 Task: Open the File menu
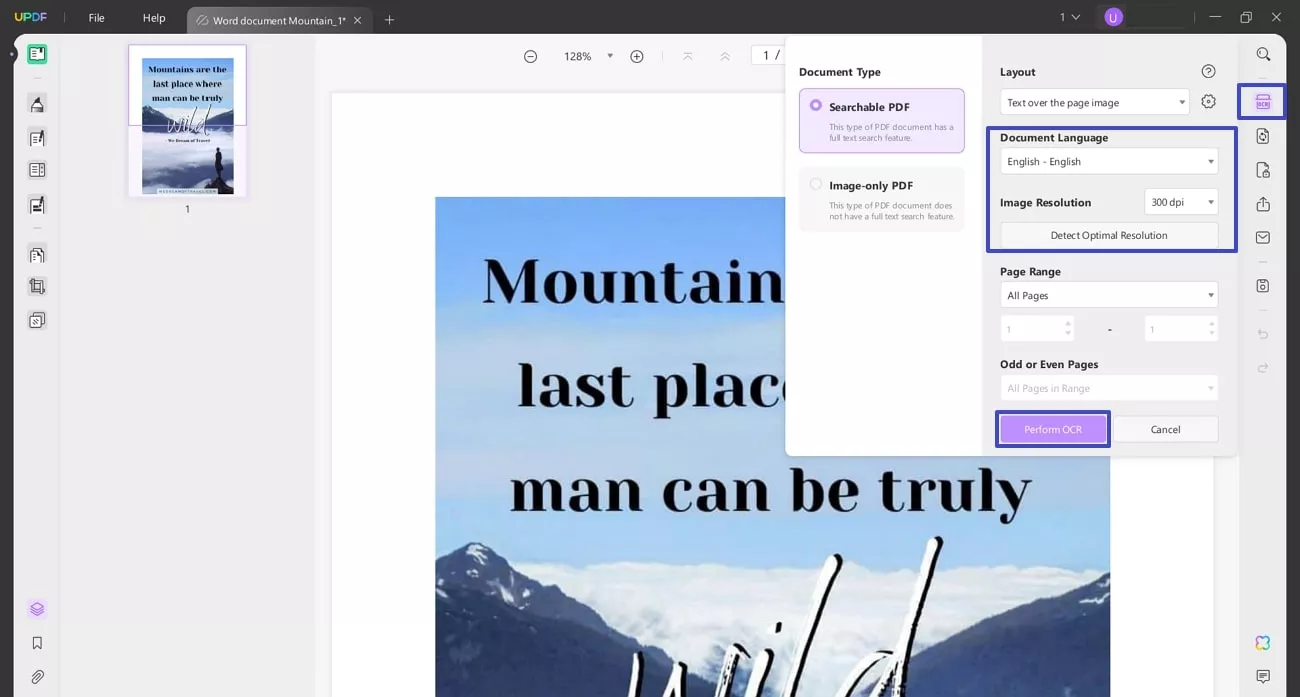click(96, 18)
